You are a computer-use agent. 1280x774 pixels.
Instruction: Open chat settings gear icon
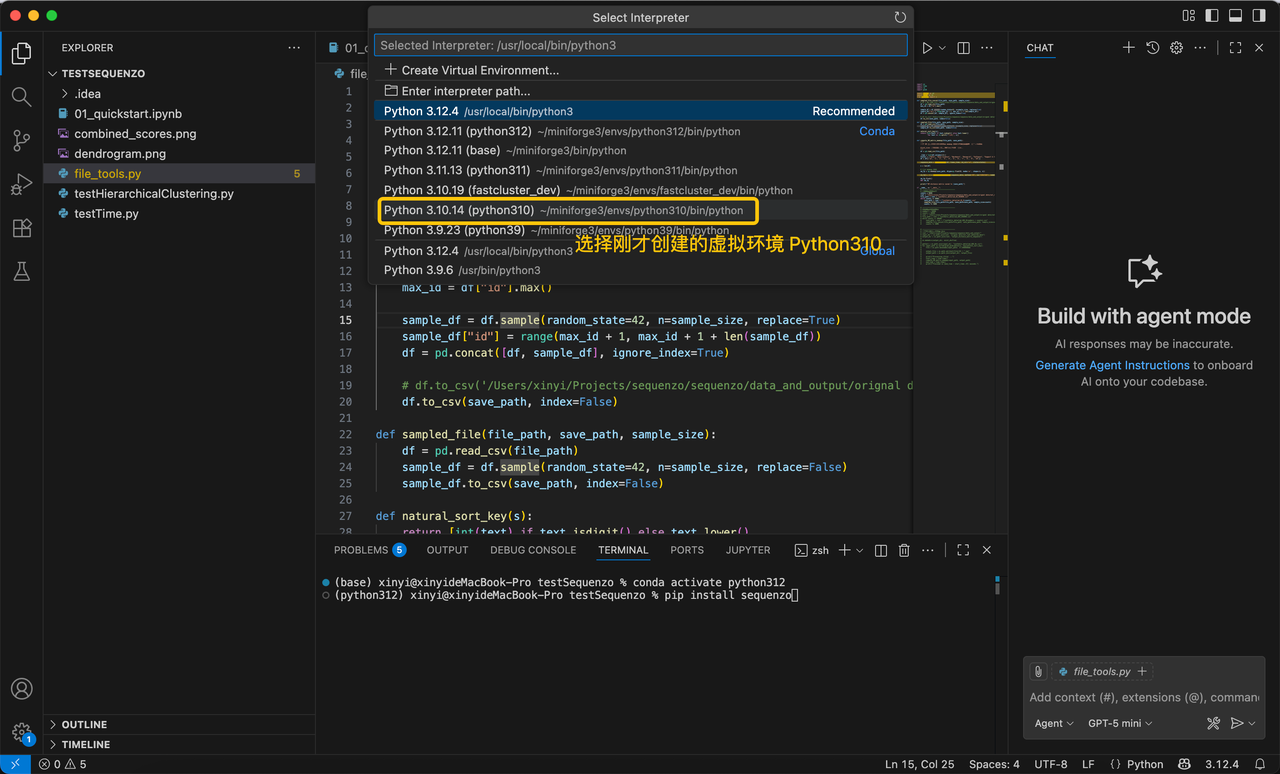(x=1176, y=48)
